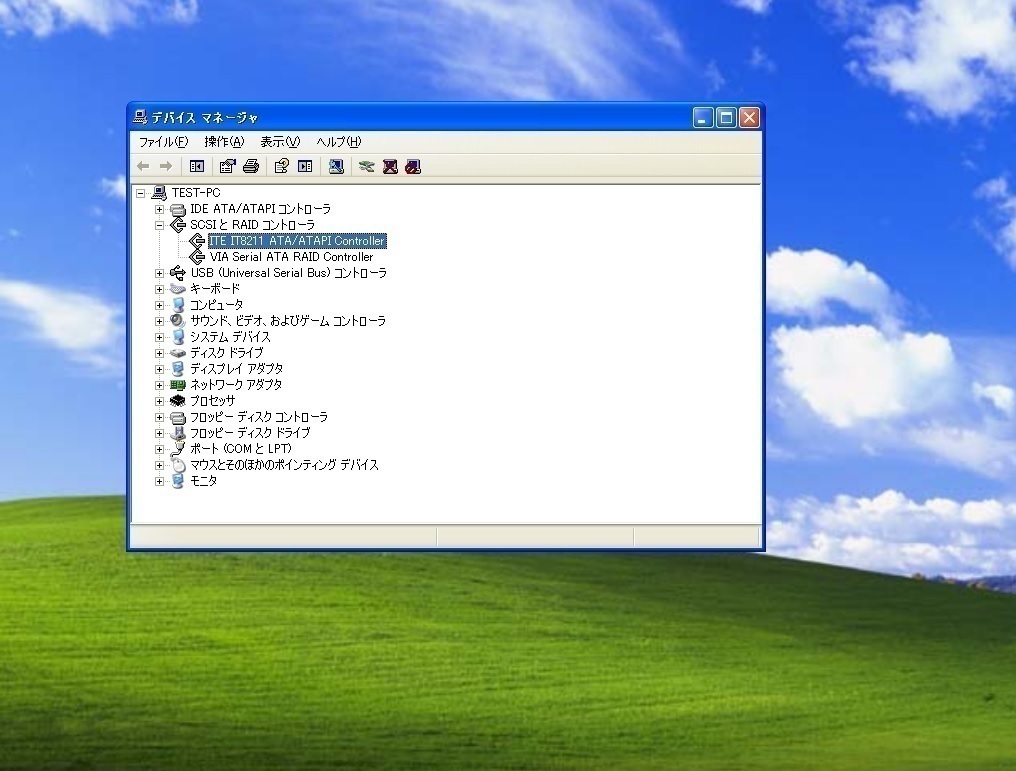The image size is (1016, 771).
Task: Select the TEST-PC label
Action: (x=196, y=192)
